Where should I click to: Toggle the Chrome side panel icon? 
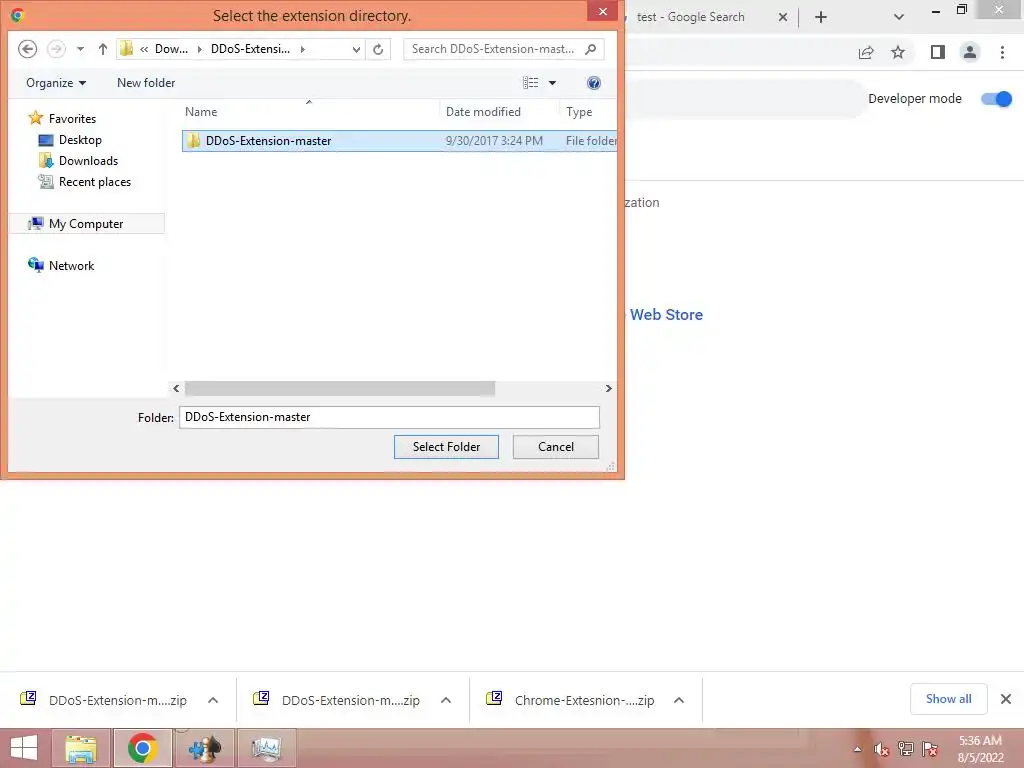click(938, 52)
